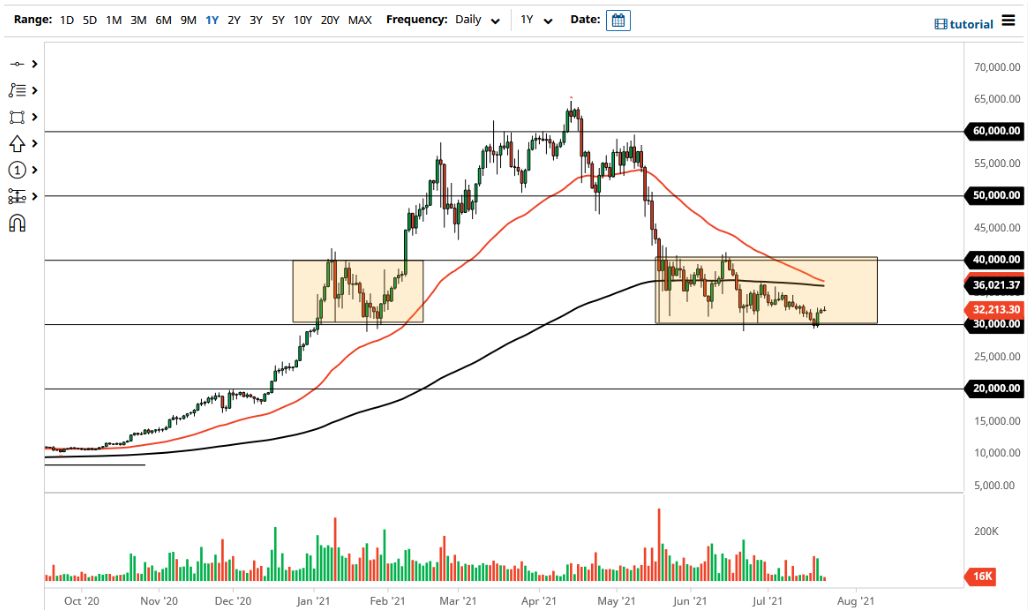Switch to the MAX range
The width and height of the screenshot is (1029, 610).
[359, 19]
